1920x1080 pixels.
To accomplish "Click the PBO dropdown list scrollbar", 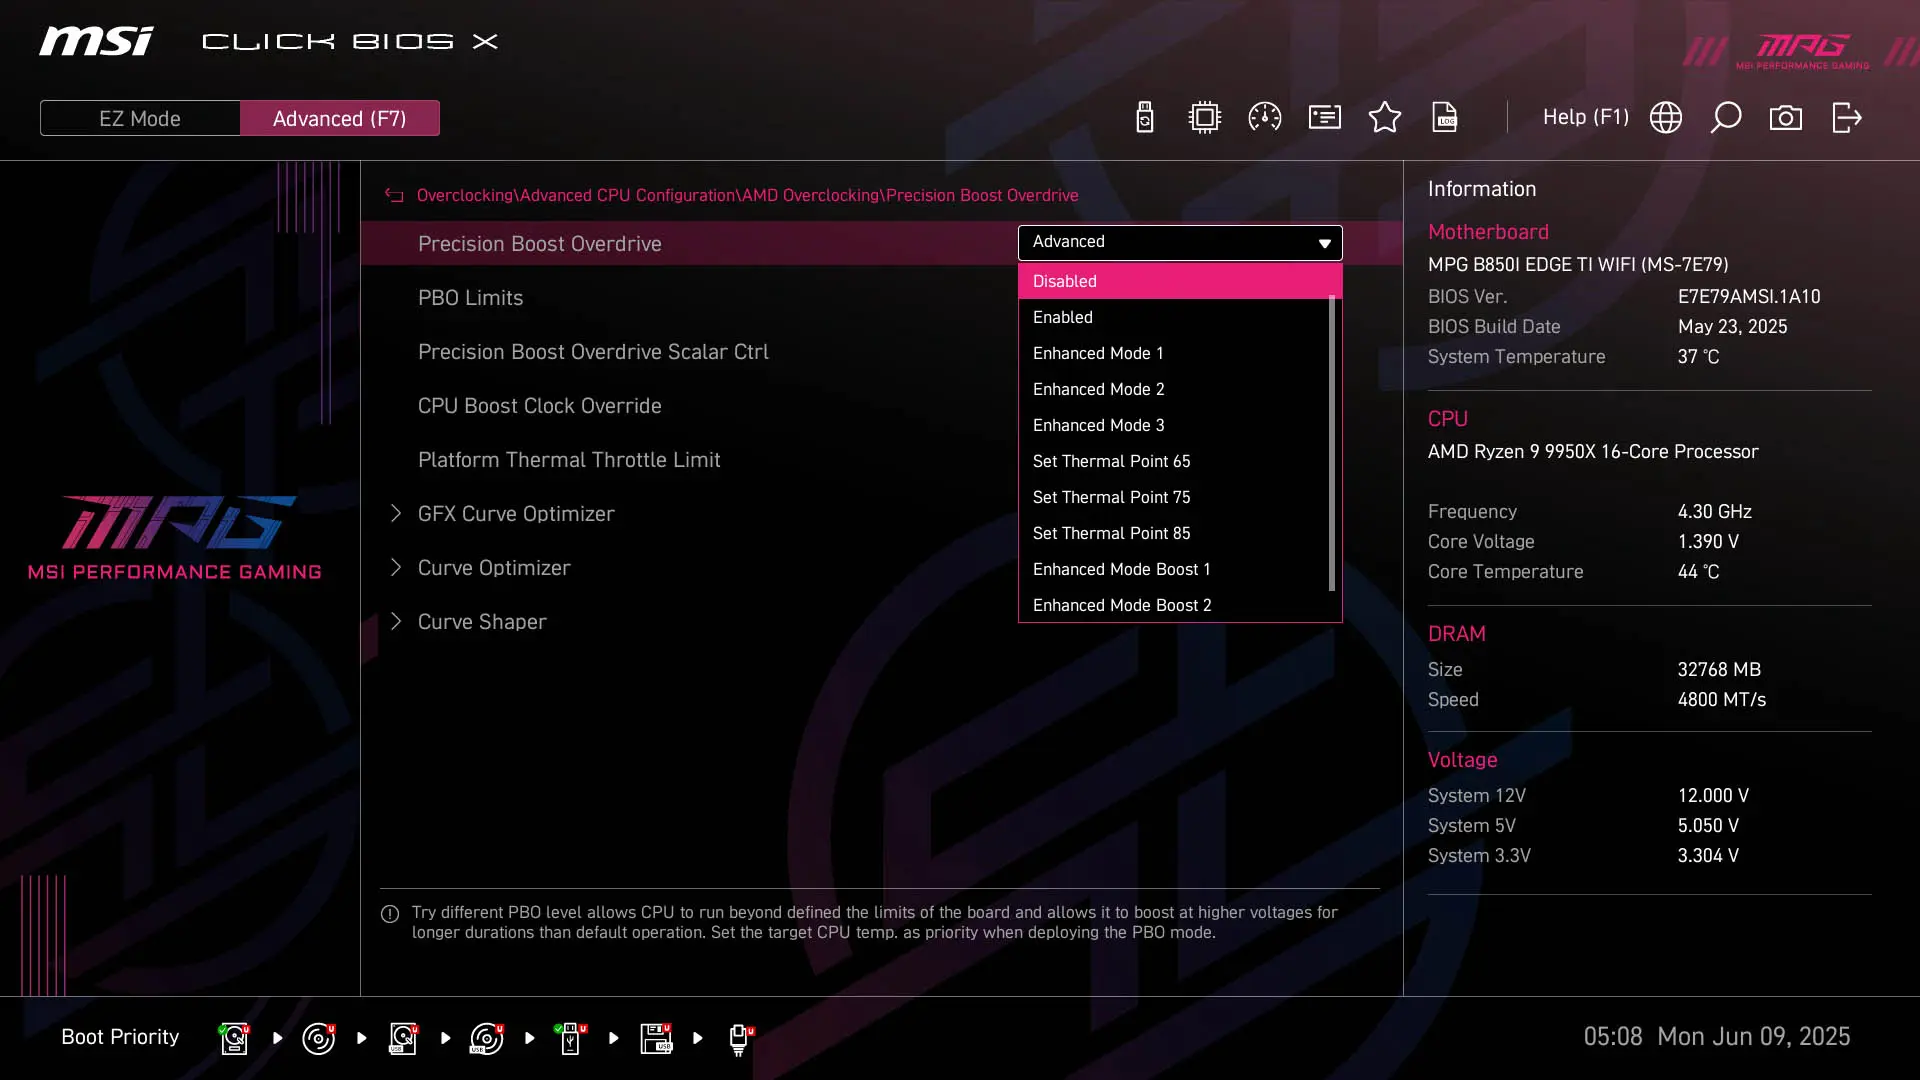I will click(1332, 443).
